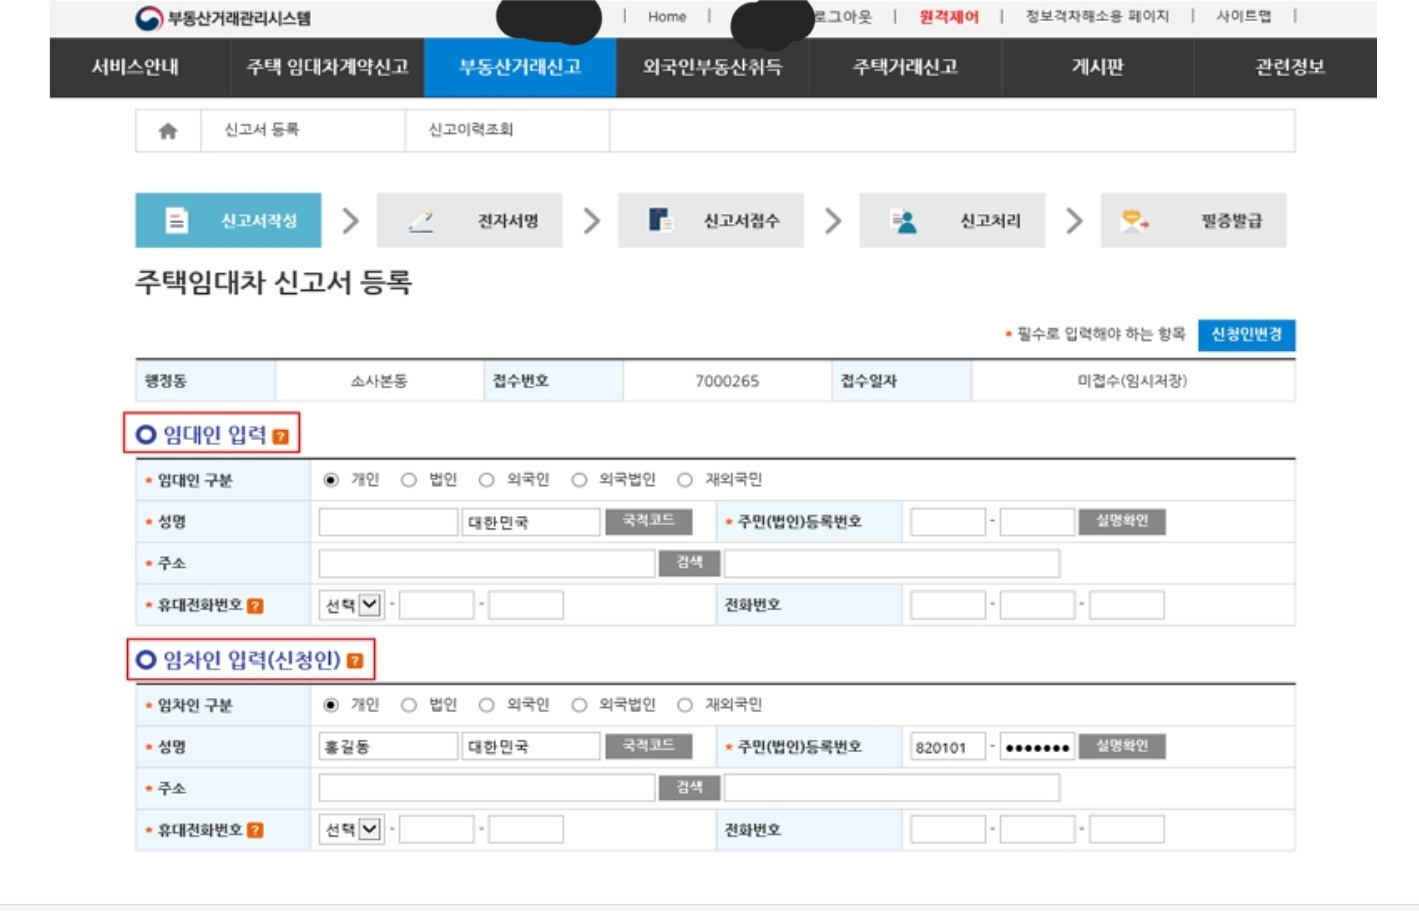The image size is (1419, 911).
Task: Click tenant 국적코드 button
Action: (x=648, y=746)
